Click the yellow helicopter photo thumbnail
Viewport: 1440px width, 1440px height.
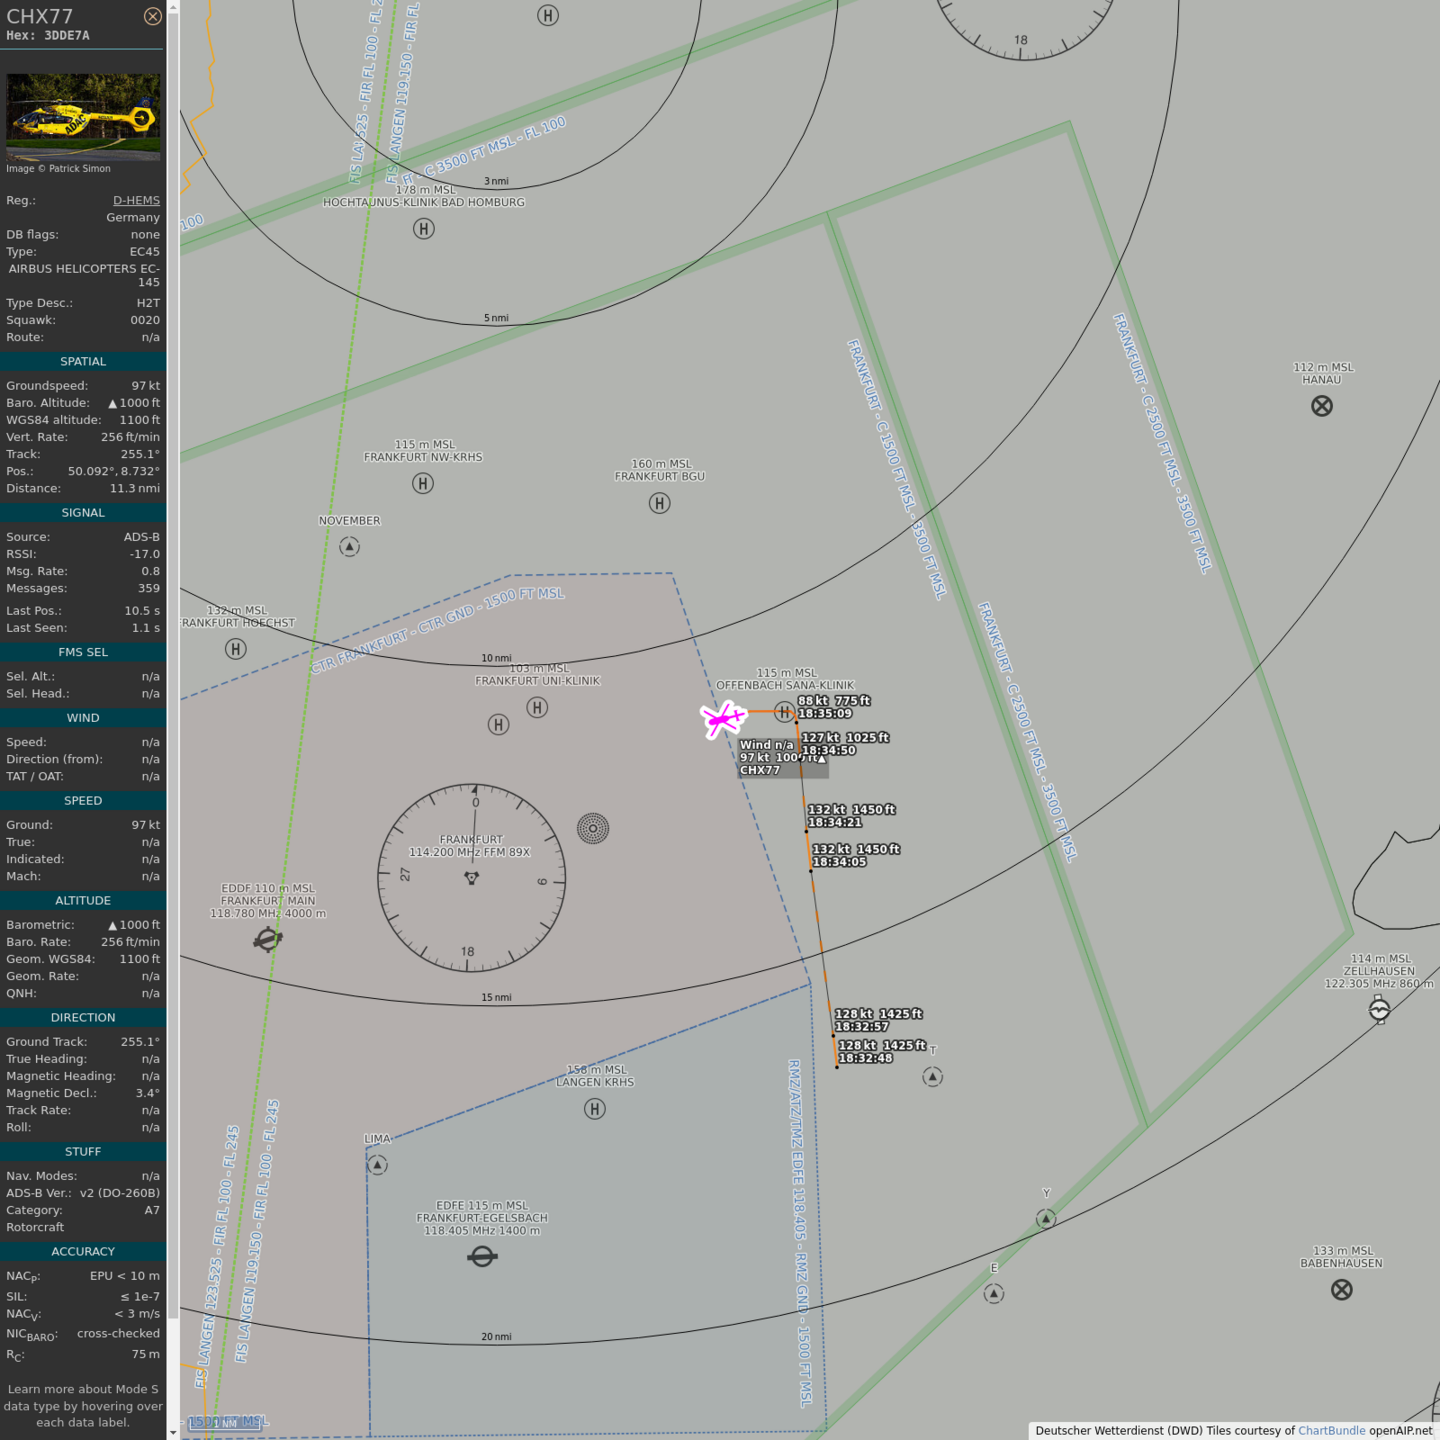[83, 116]
